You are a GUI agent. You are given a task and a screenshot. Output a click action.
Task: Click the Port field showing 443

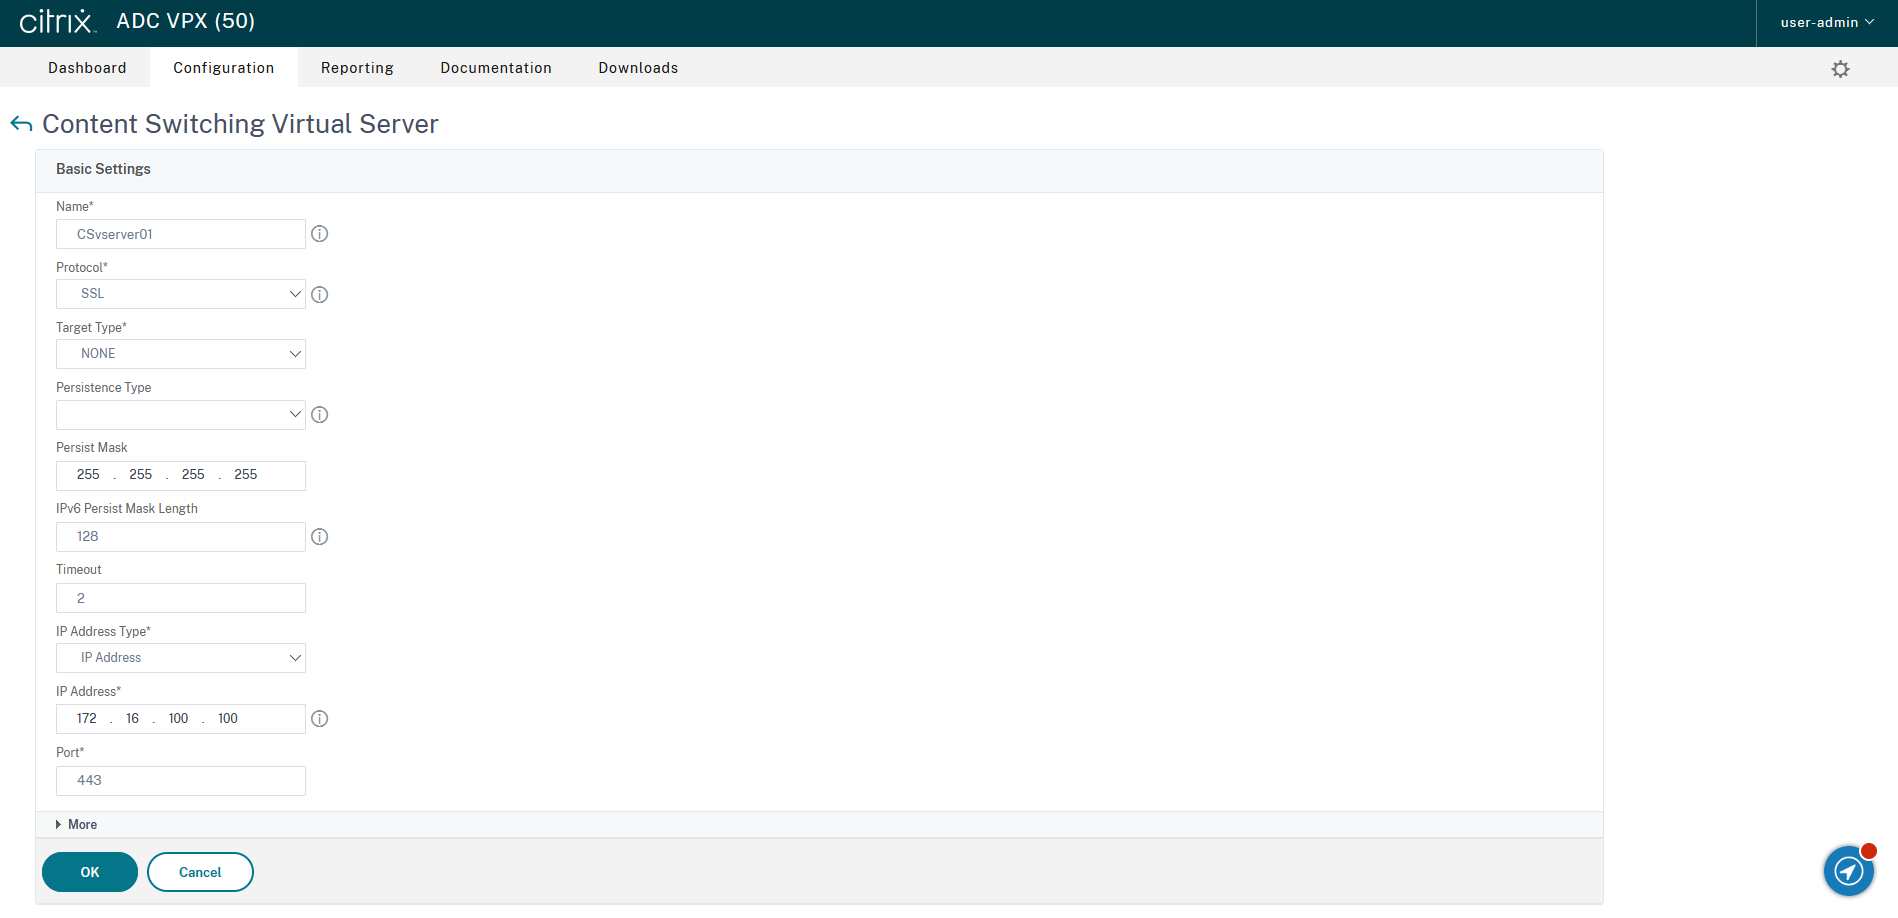(181, 781)
